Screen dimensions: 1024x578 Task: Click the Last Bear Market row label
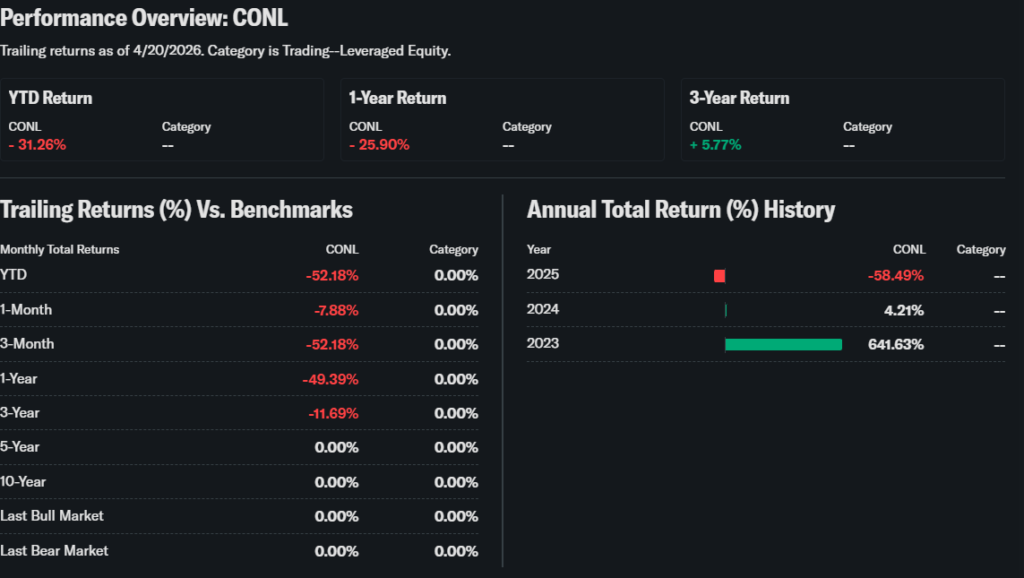(x=54, y=551)
